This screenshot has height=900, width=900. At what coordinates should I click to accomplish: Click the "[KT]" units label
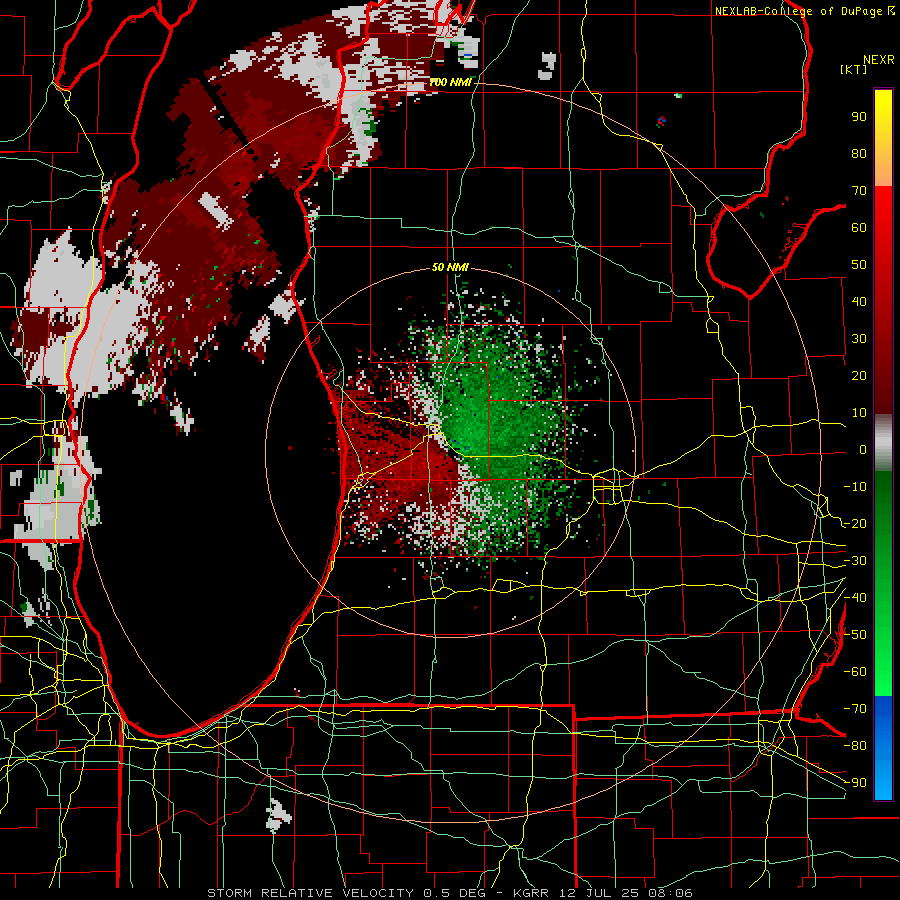pos(854,69)
